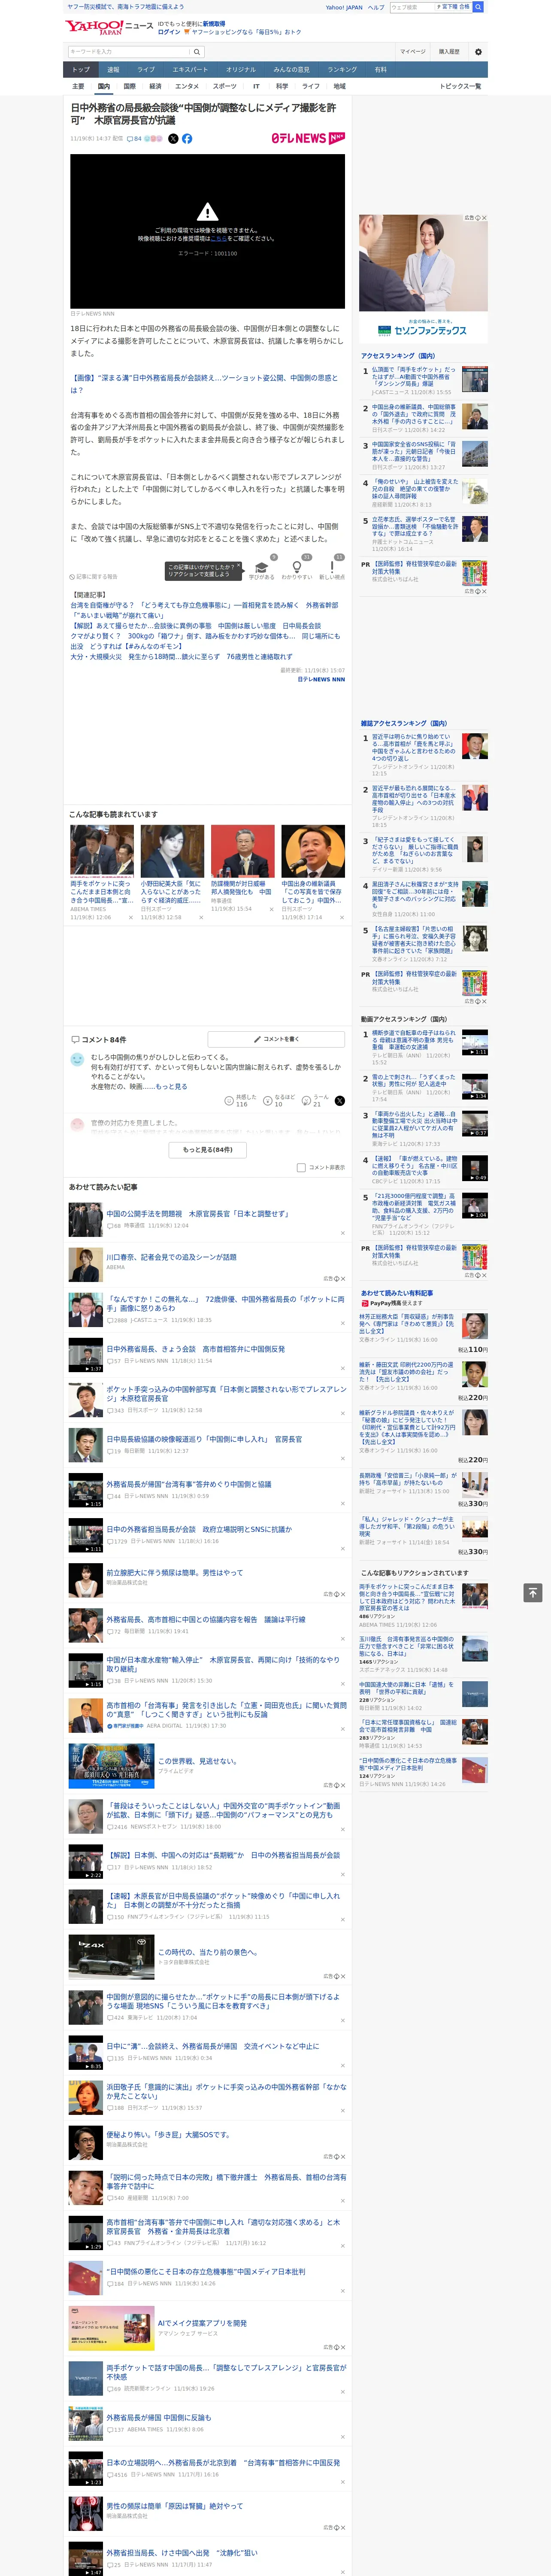The image size is (551, 2576).
Task: Close the reaction tooltip popup
Action: pyautogui.click(x=238, y=566)
